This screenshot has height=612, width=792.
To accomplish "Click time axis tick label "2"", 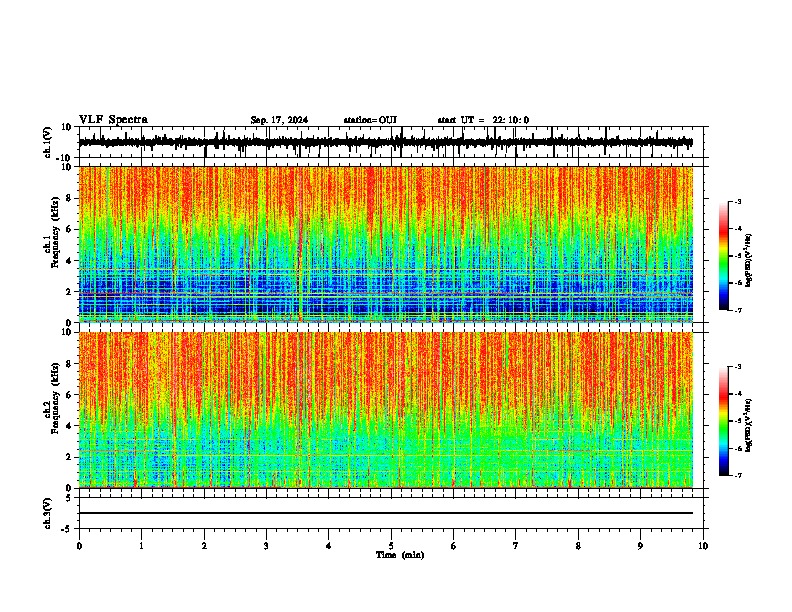I will point(204,546).
